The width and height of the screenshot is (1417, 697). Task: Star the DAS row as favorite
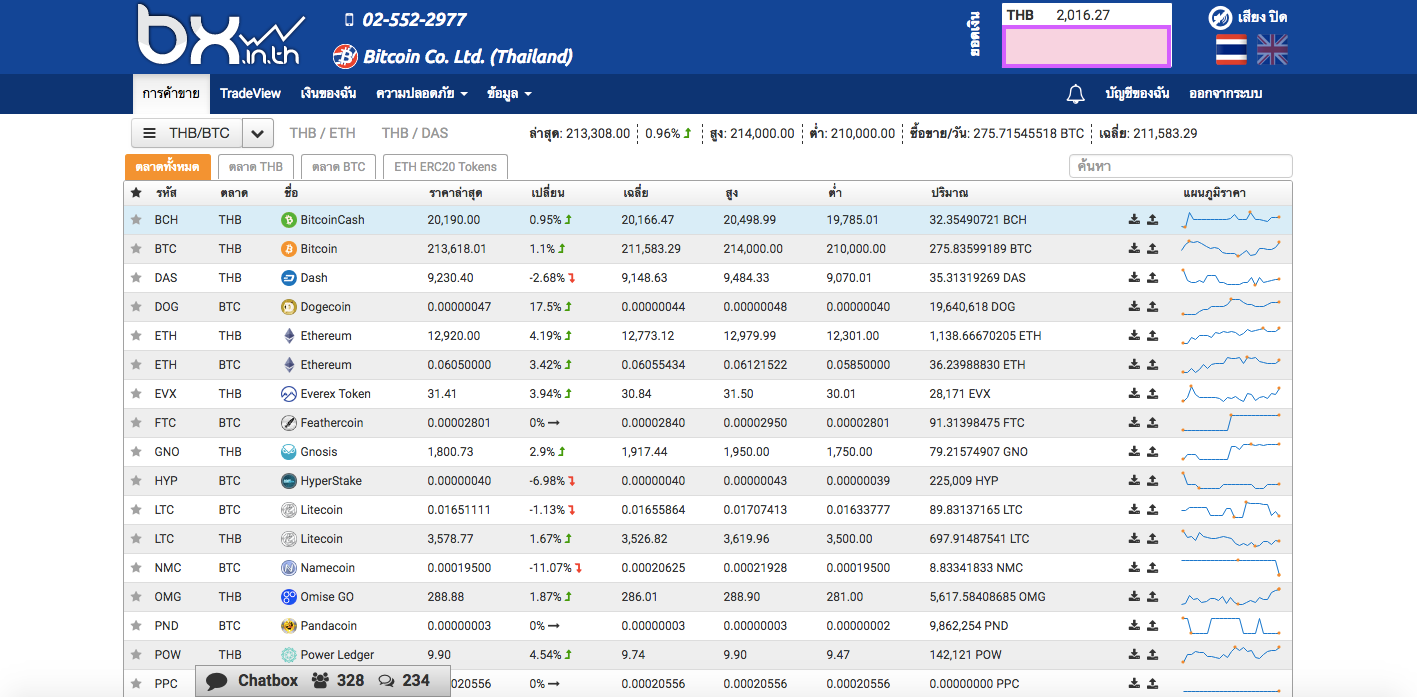point(136,278)
